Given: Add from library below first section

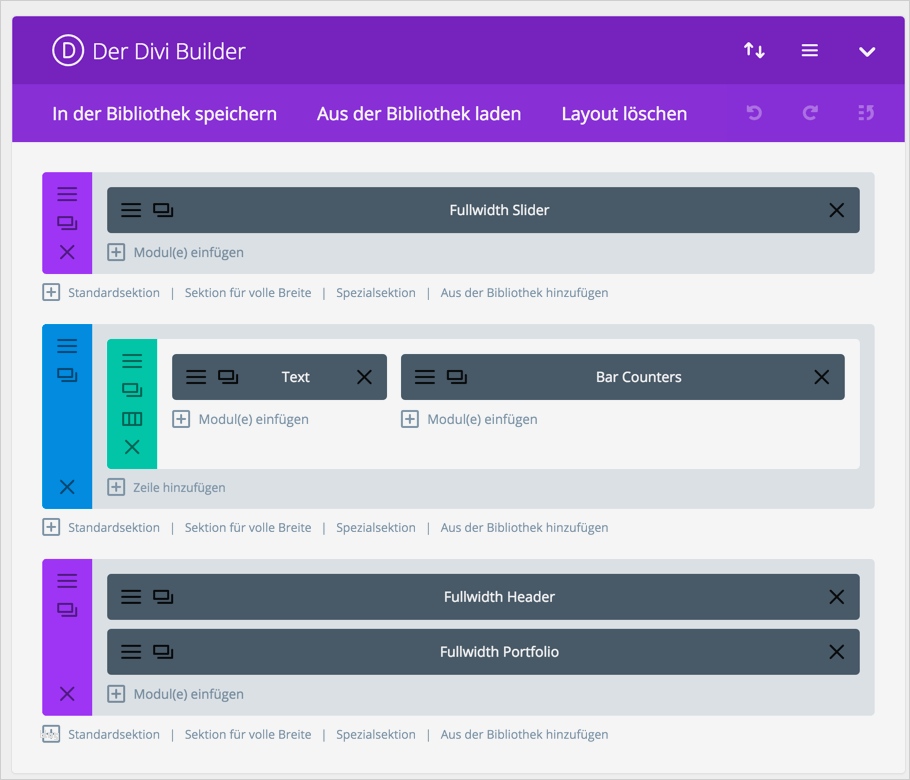Looking at the screenshot, I should 524,292.
